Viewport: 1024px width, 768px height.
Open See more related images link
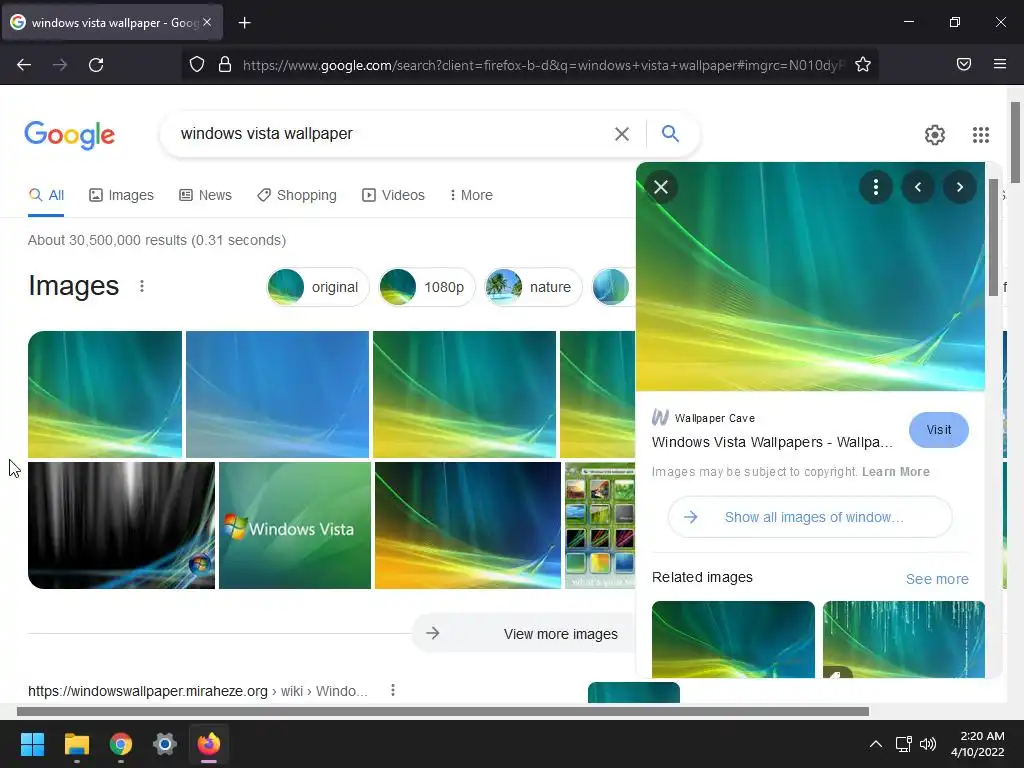[x=936, y=579]
